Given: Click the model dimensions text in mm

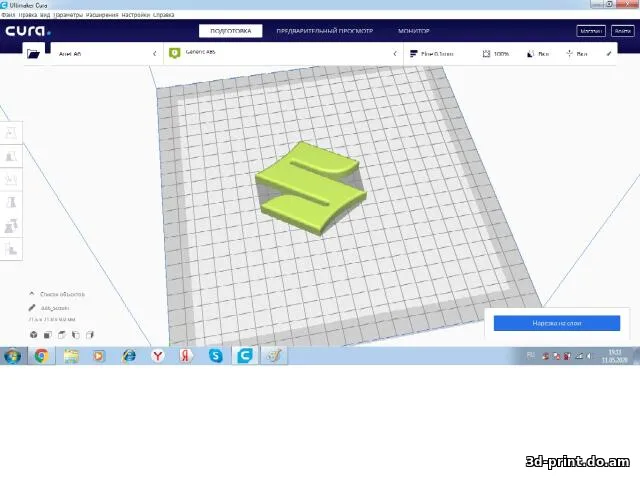Looking at the screenshot, I should click(x=52, y=319).
